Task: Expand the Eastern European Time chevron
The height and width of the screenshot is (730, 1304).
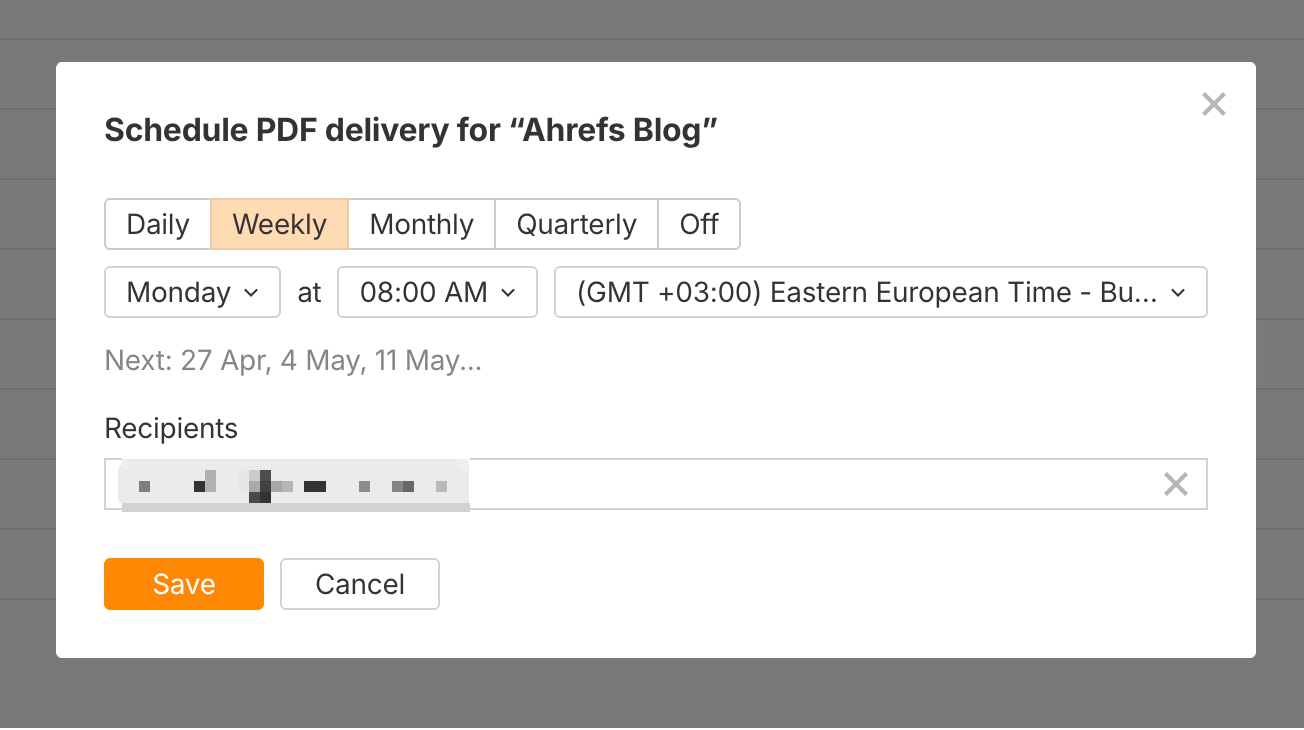Action: (x=1180, y=293)
